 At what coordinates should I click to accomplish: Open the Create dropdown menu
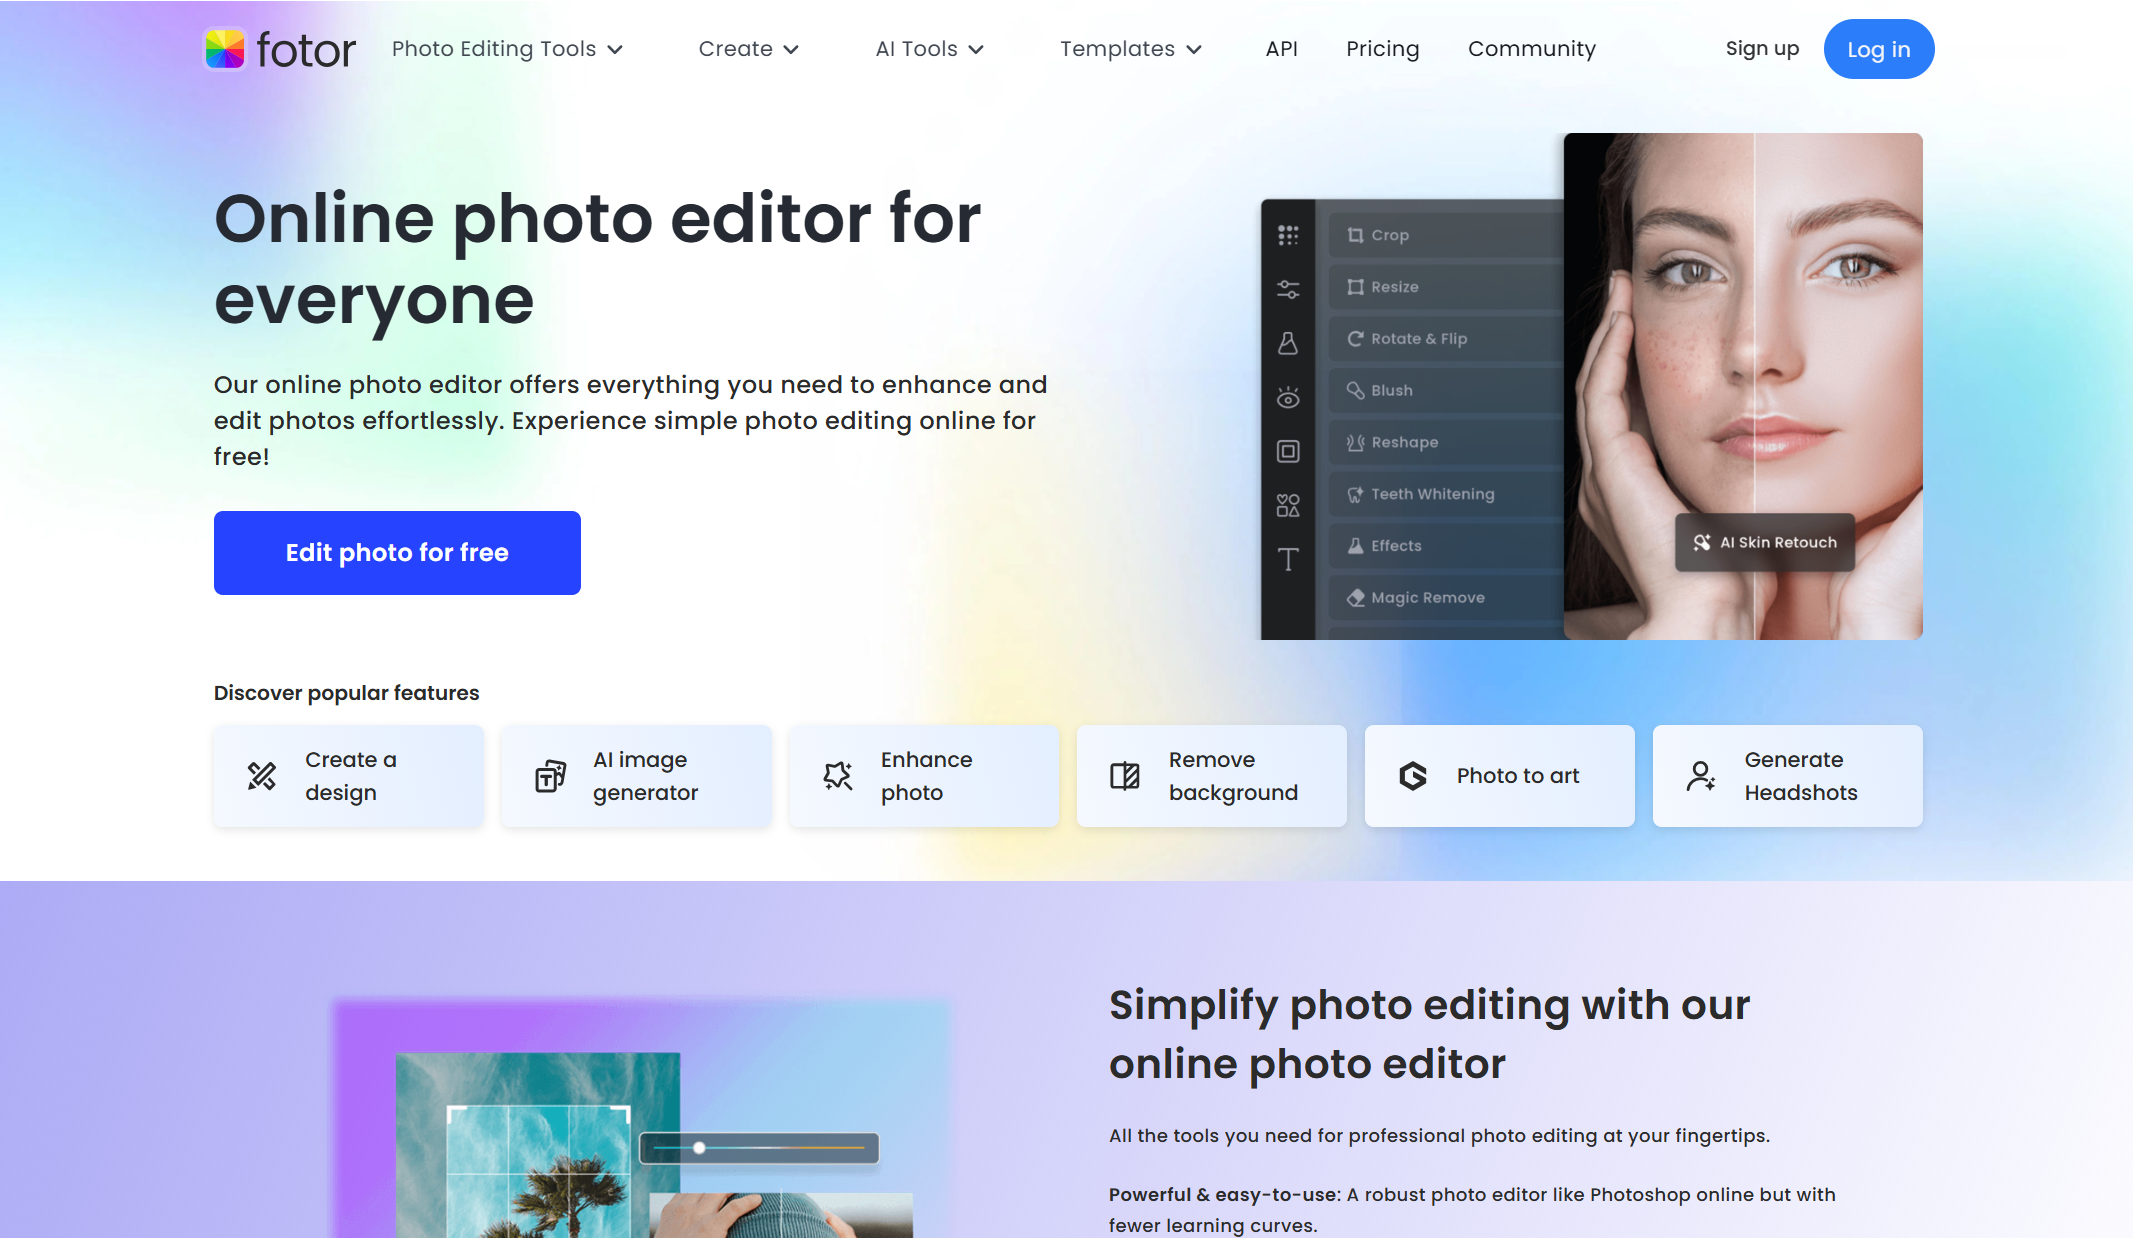point(748,49)
